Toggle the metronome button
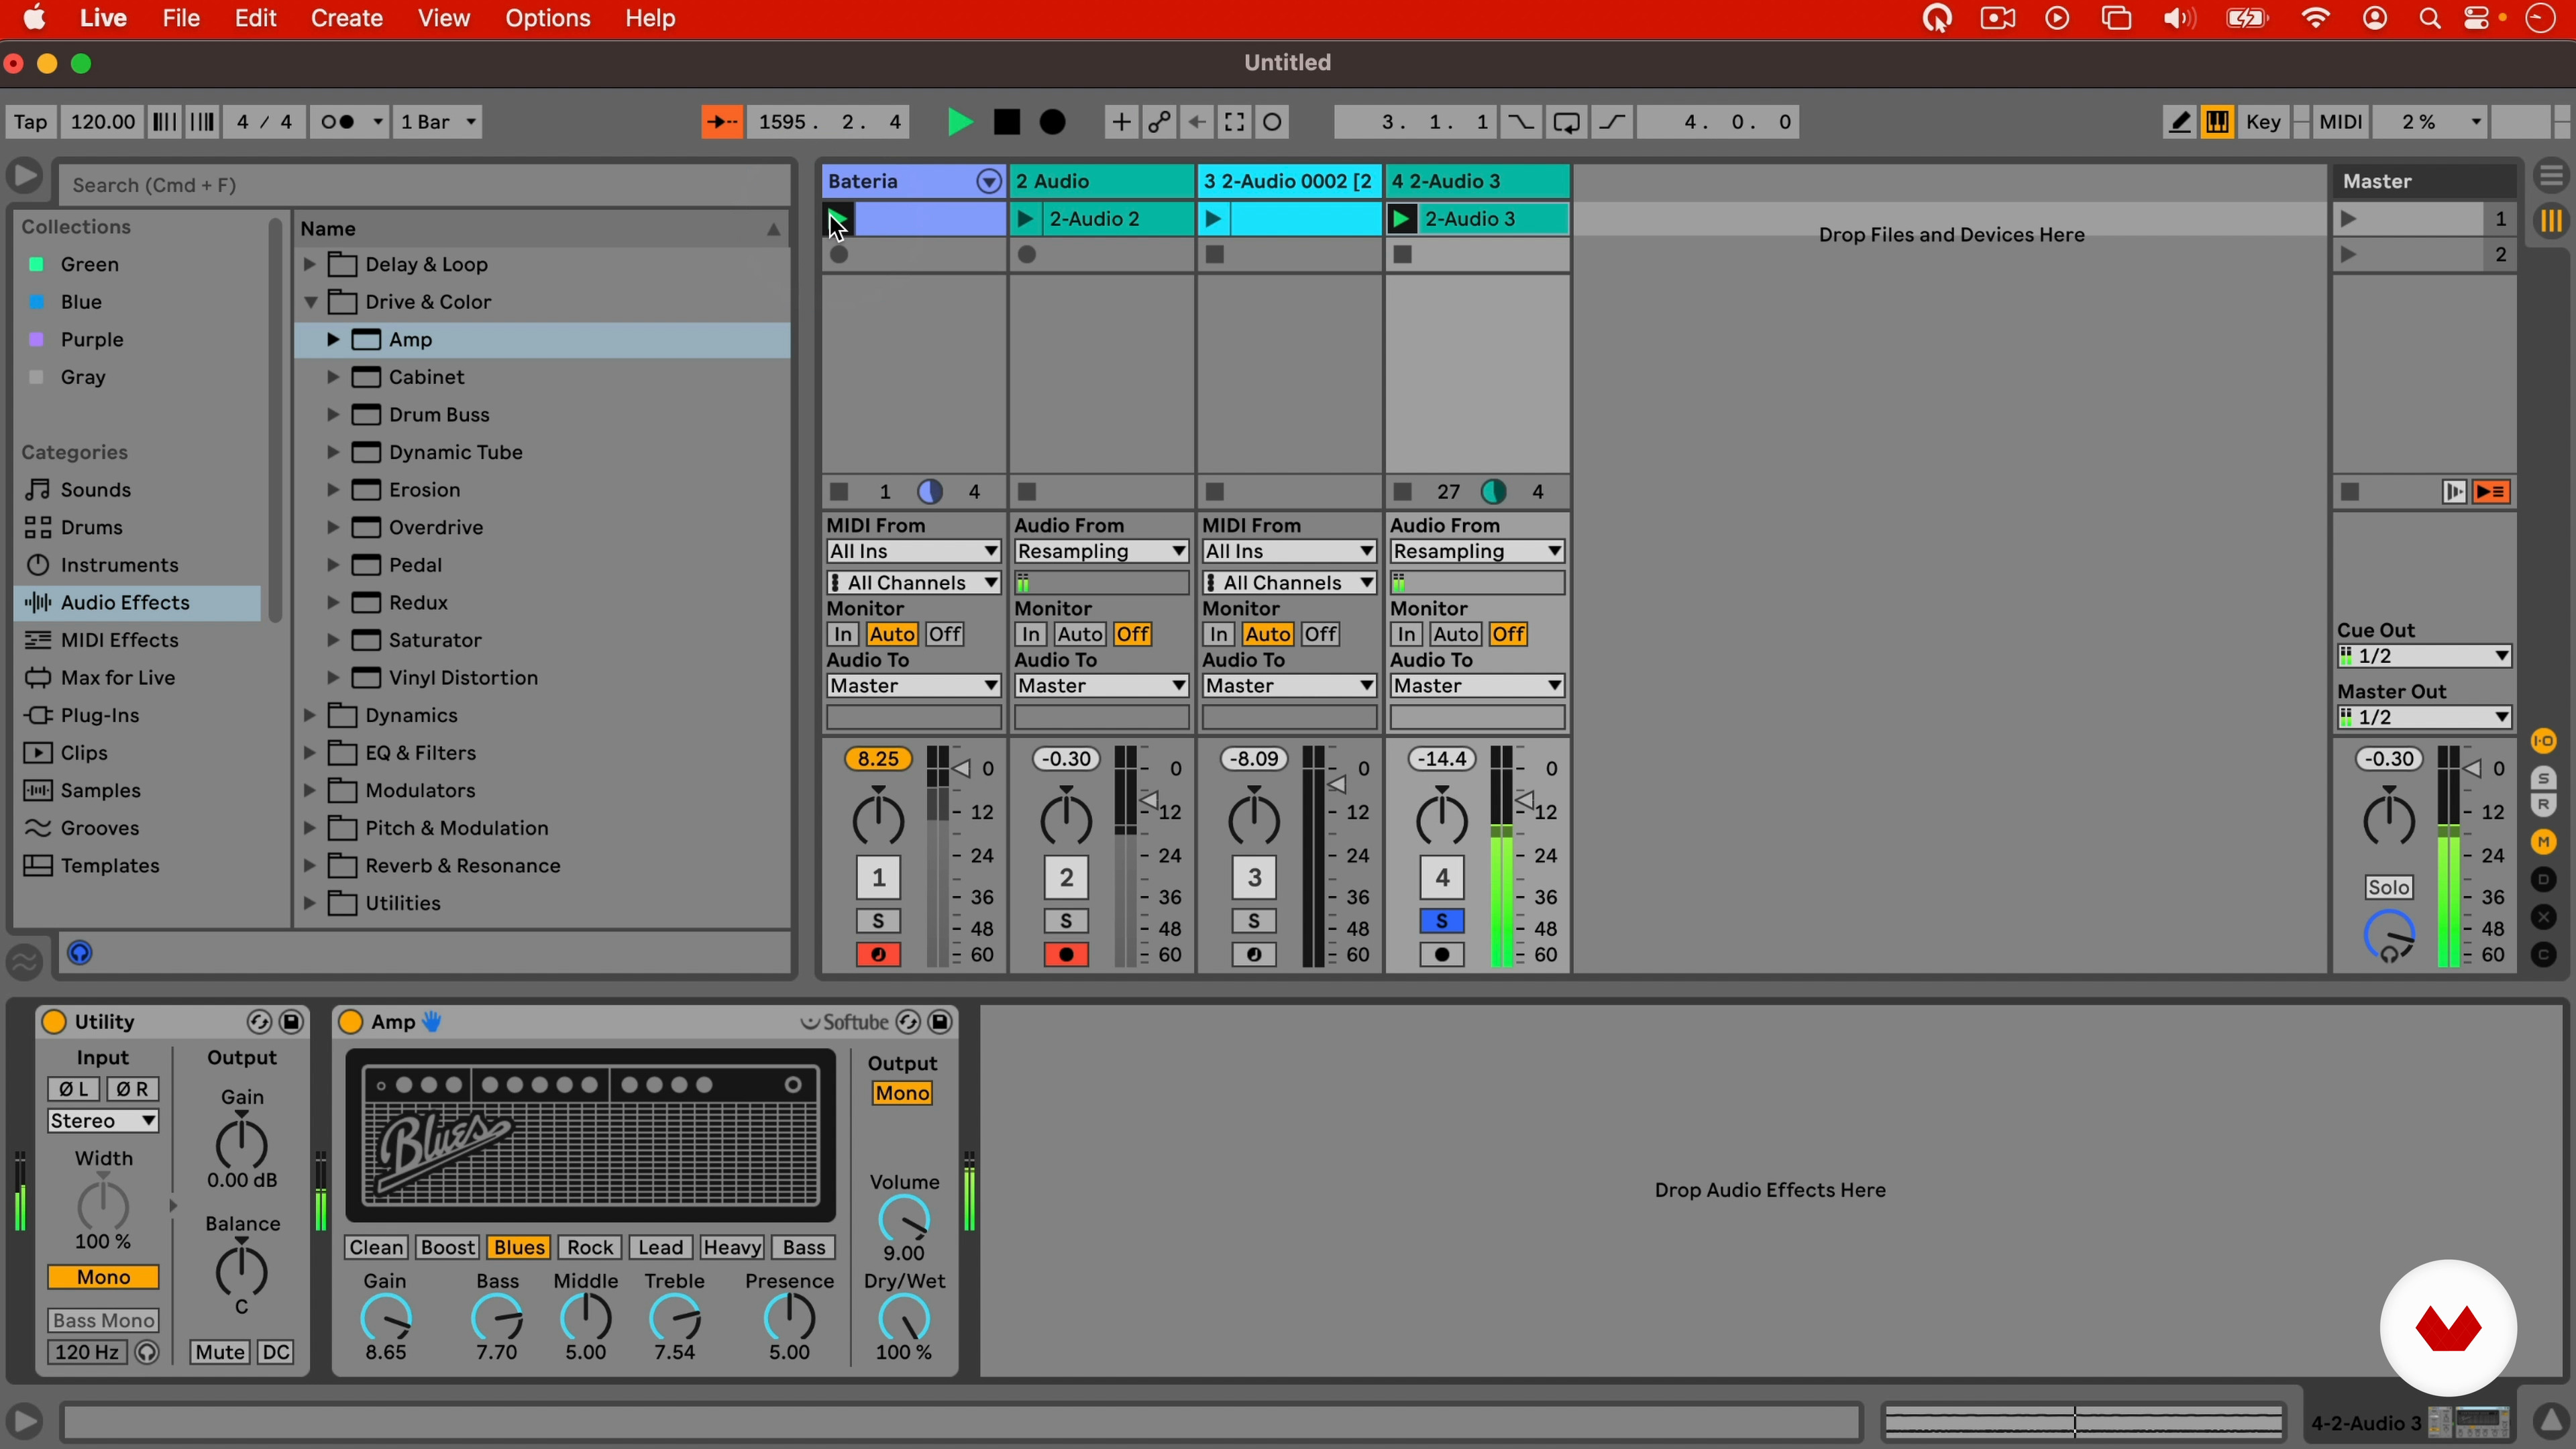 pyautogui.click(x=349, y=122)
